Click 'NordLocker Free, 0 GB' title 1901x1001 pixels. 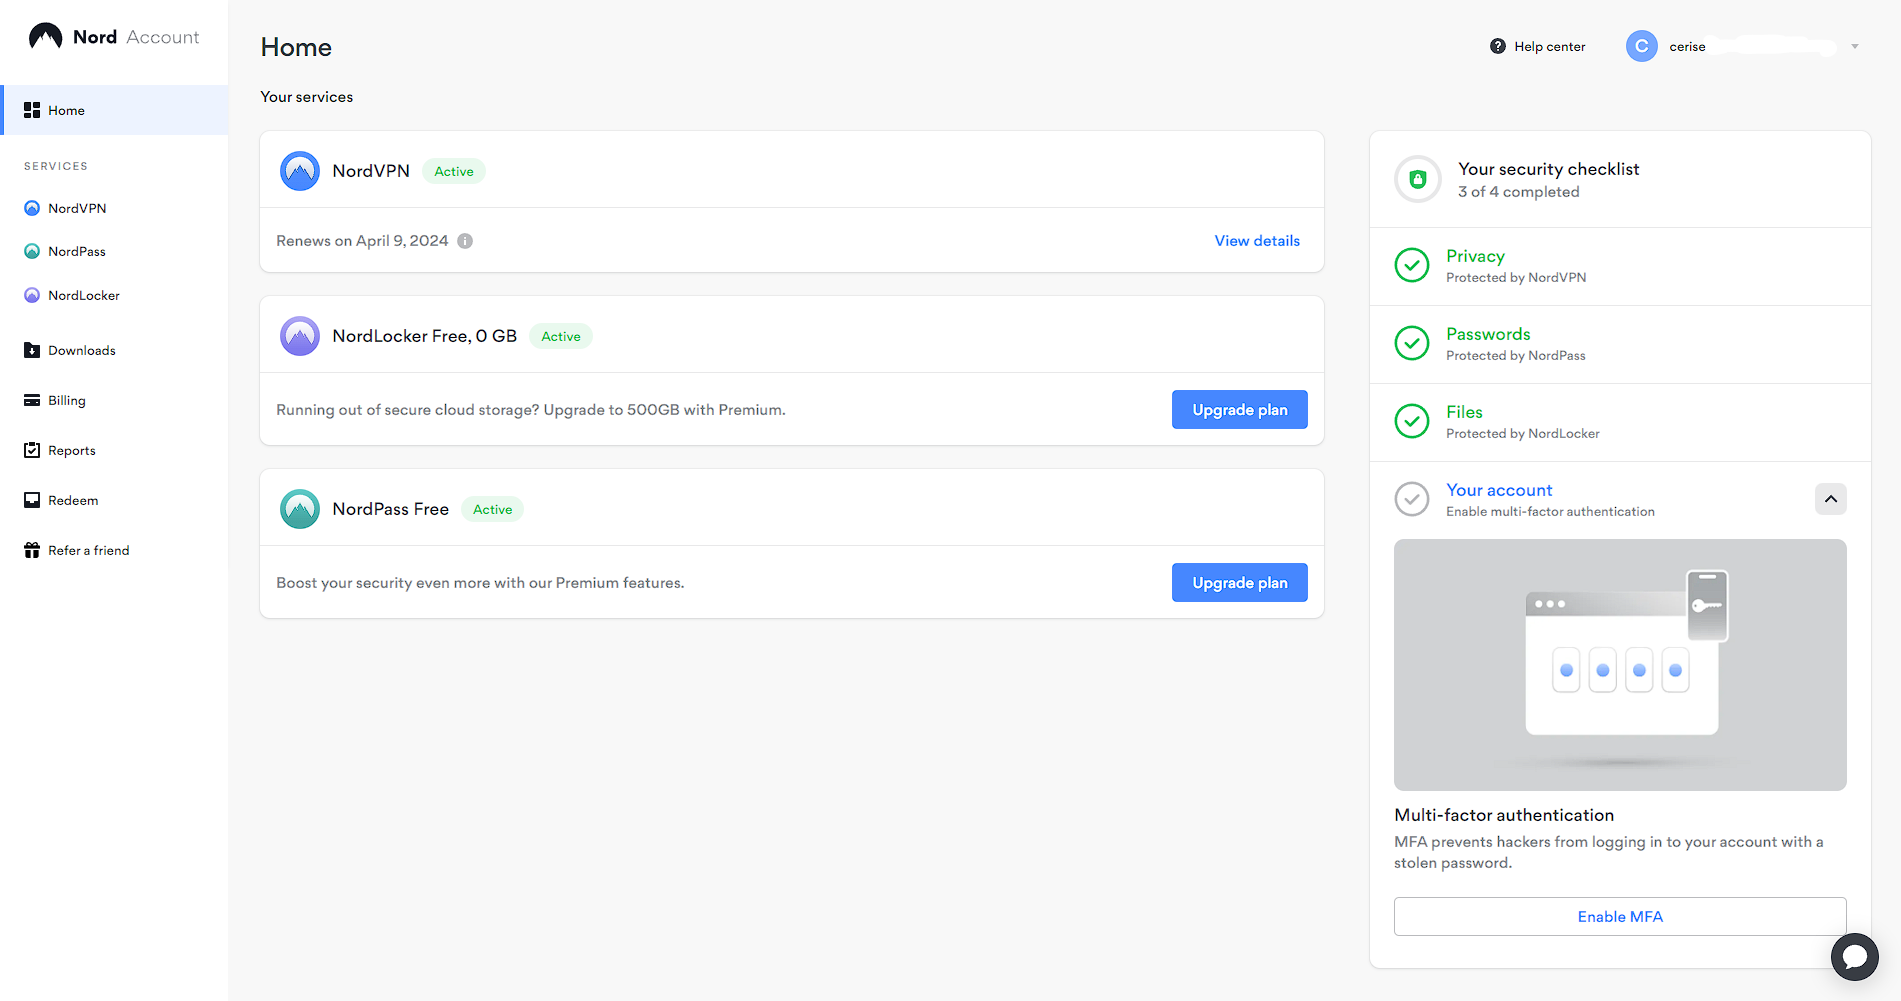click(x=425, y=336)
